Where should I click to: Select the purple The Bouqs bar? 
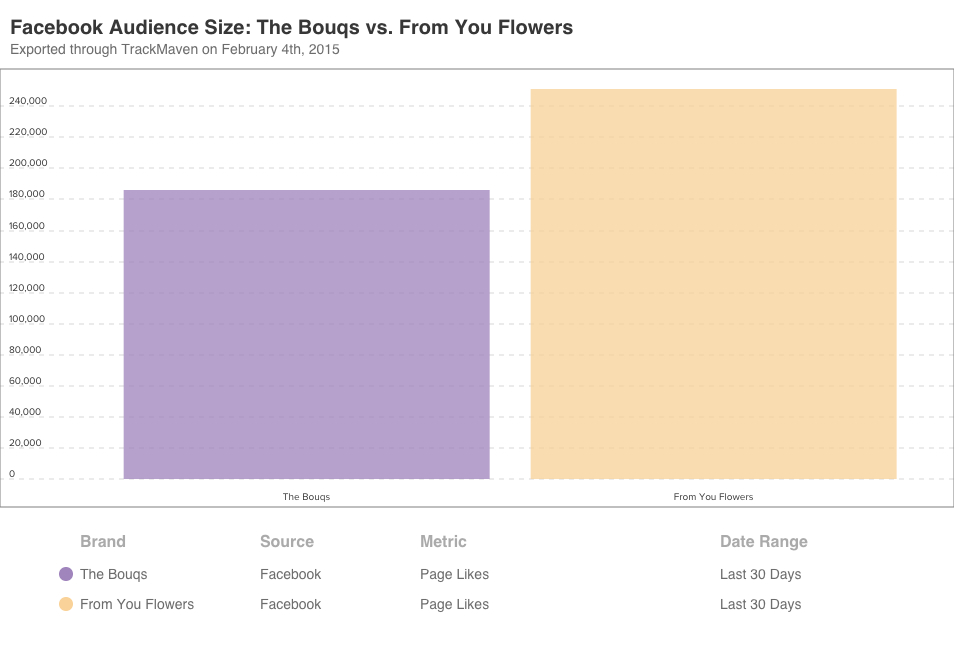pyautogui.click(x=306, y=334)
